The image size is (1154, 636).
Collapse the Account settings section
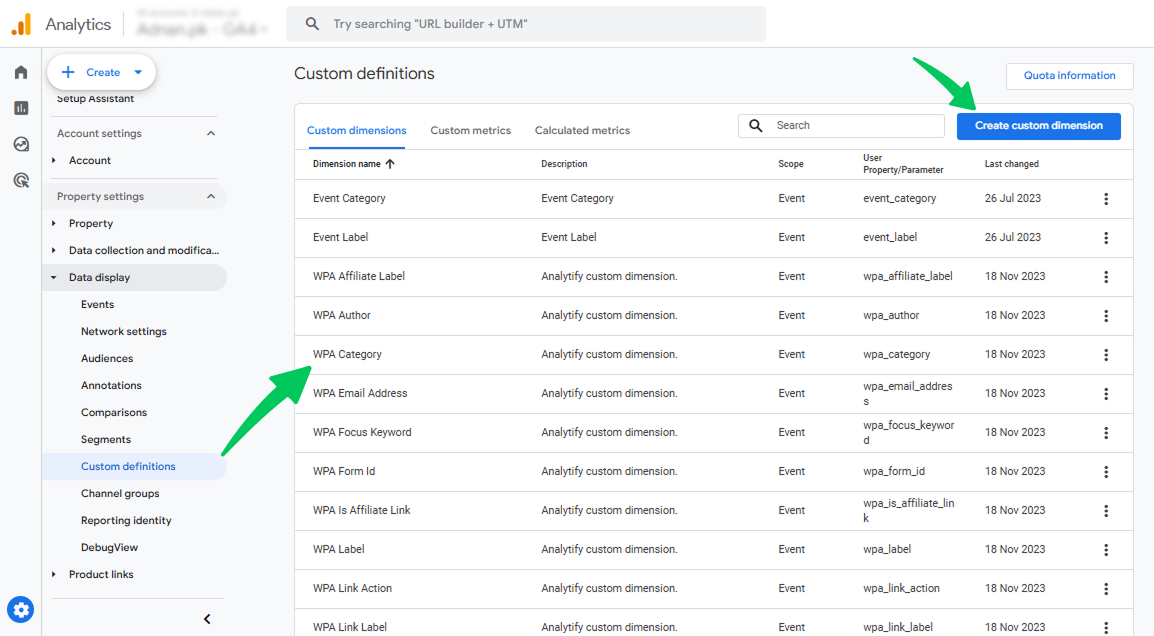(210, 133)
